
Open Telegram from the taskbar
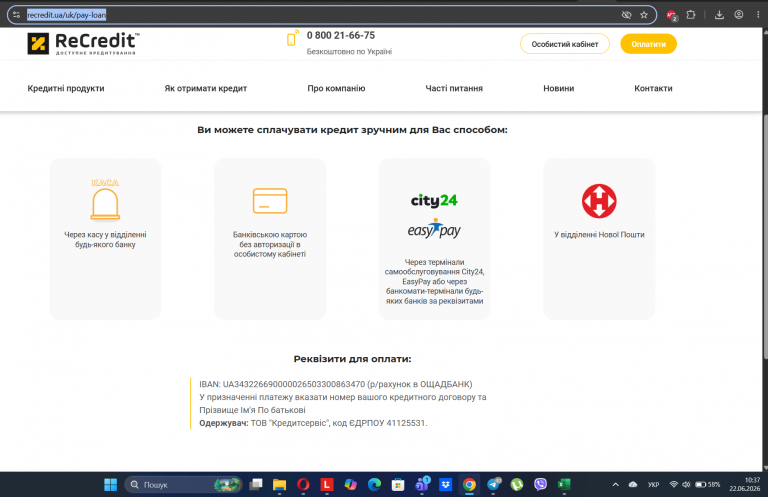click(493, 484)
